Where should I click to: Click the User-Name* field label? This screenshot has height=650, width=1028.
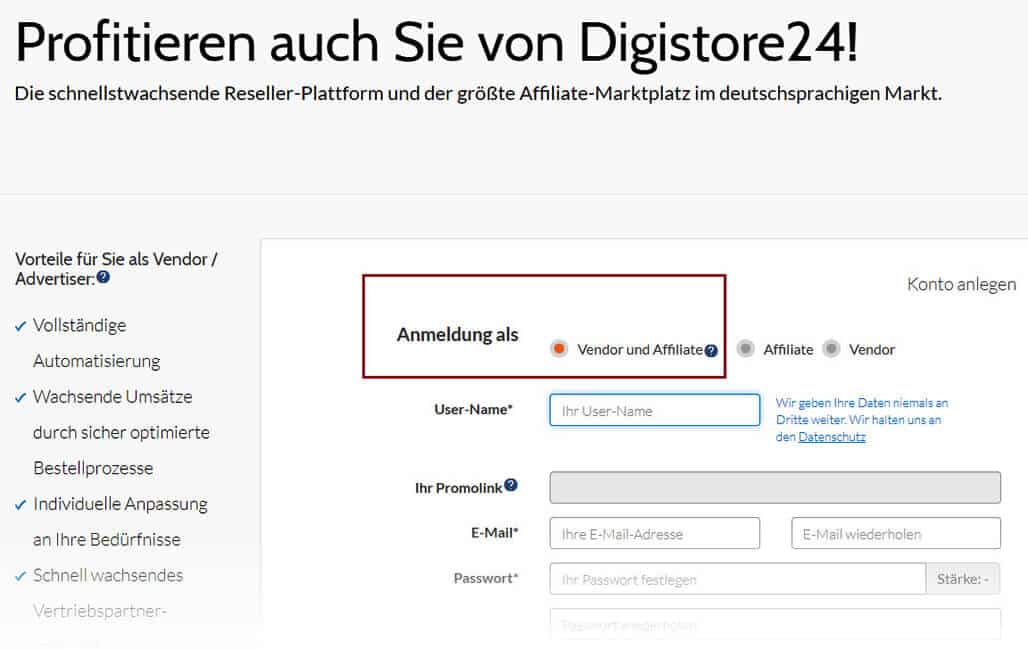(x=473, y=409)
